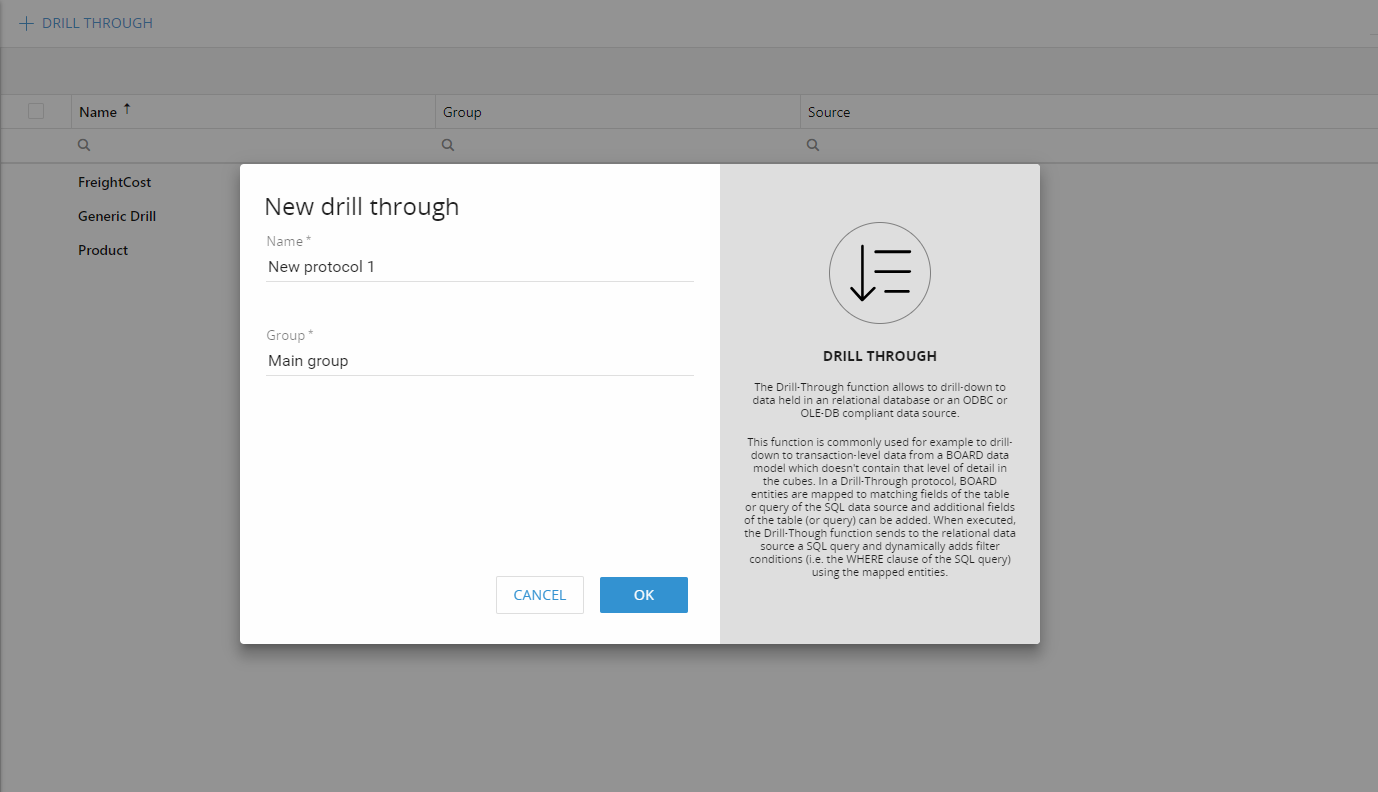The image size is (1378, 792).
Task: Click the bold DRILL THROUGH title in info panel
Action: pyautogui.click(x=879, y=356)
